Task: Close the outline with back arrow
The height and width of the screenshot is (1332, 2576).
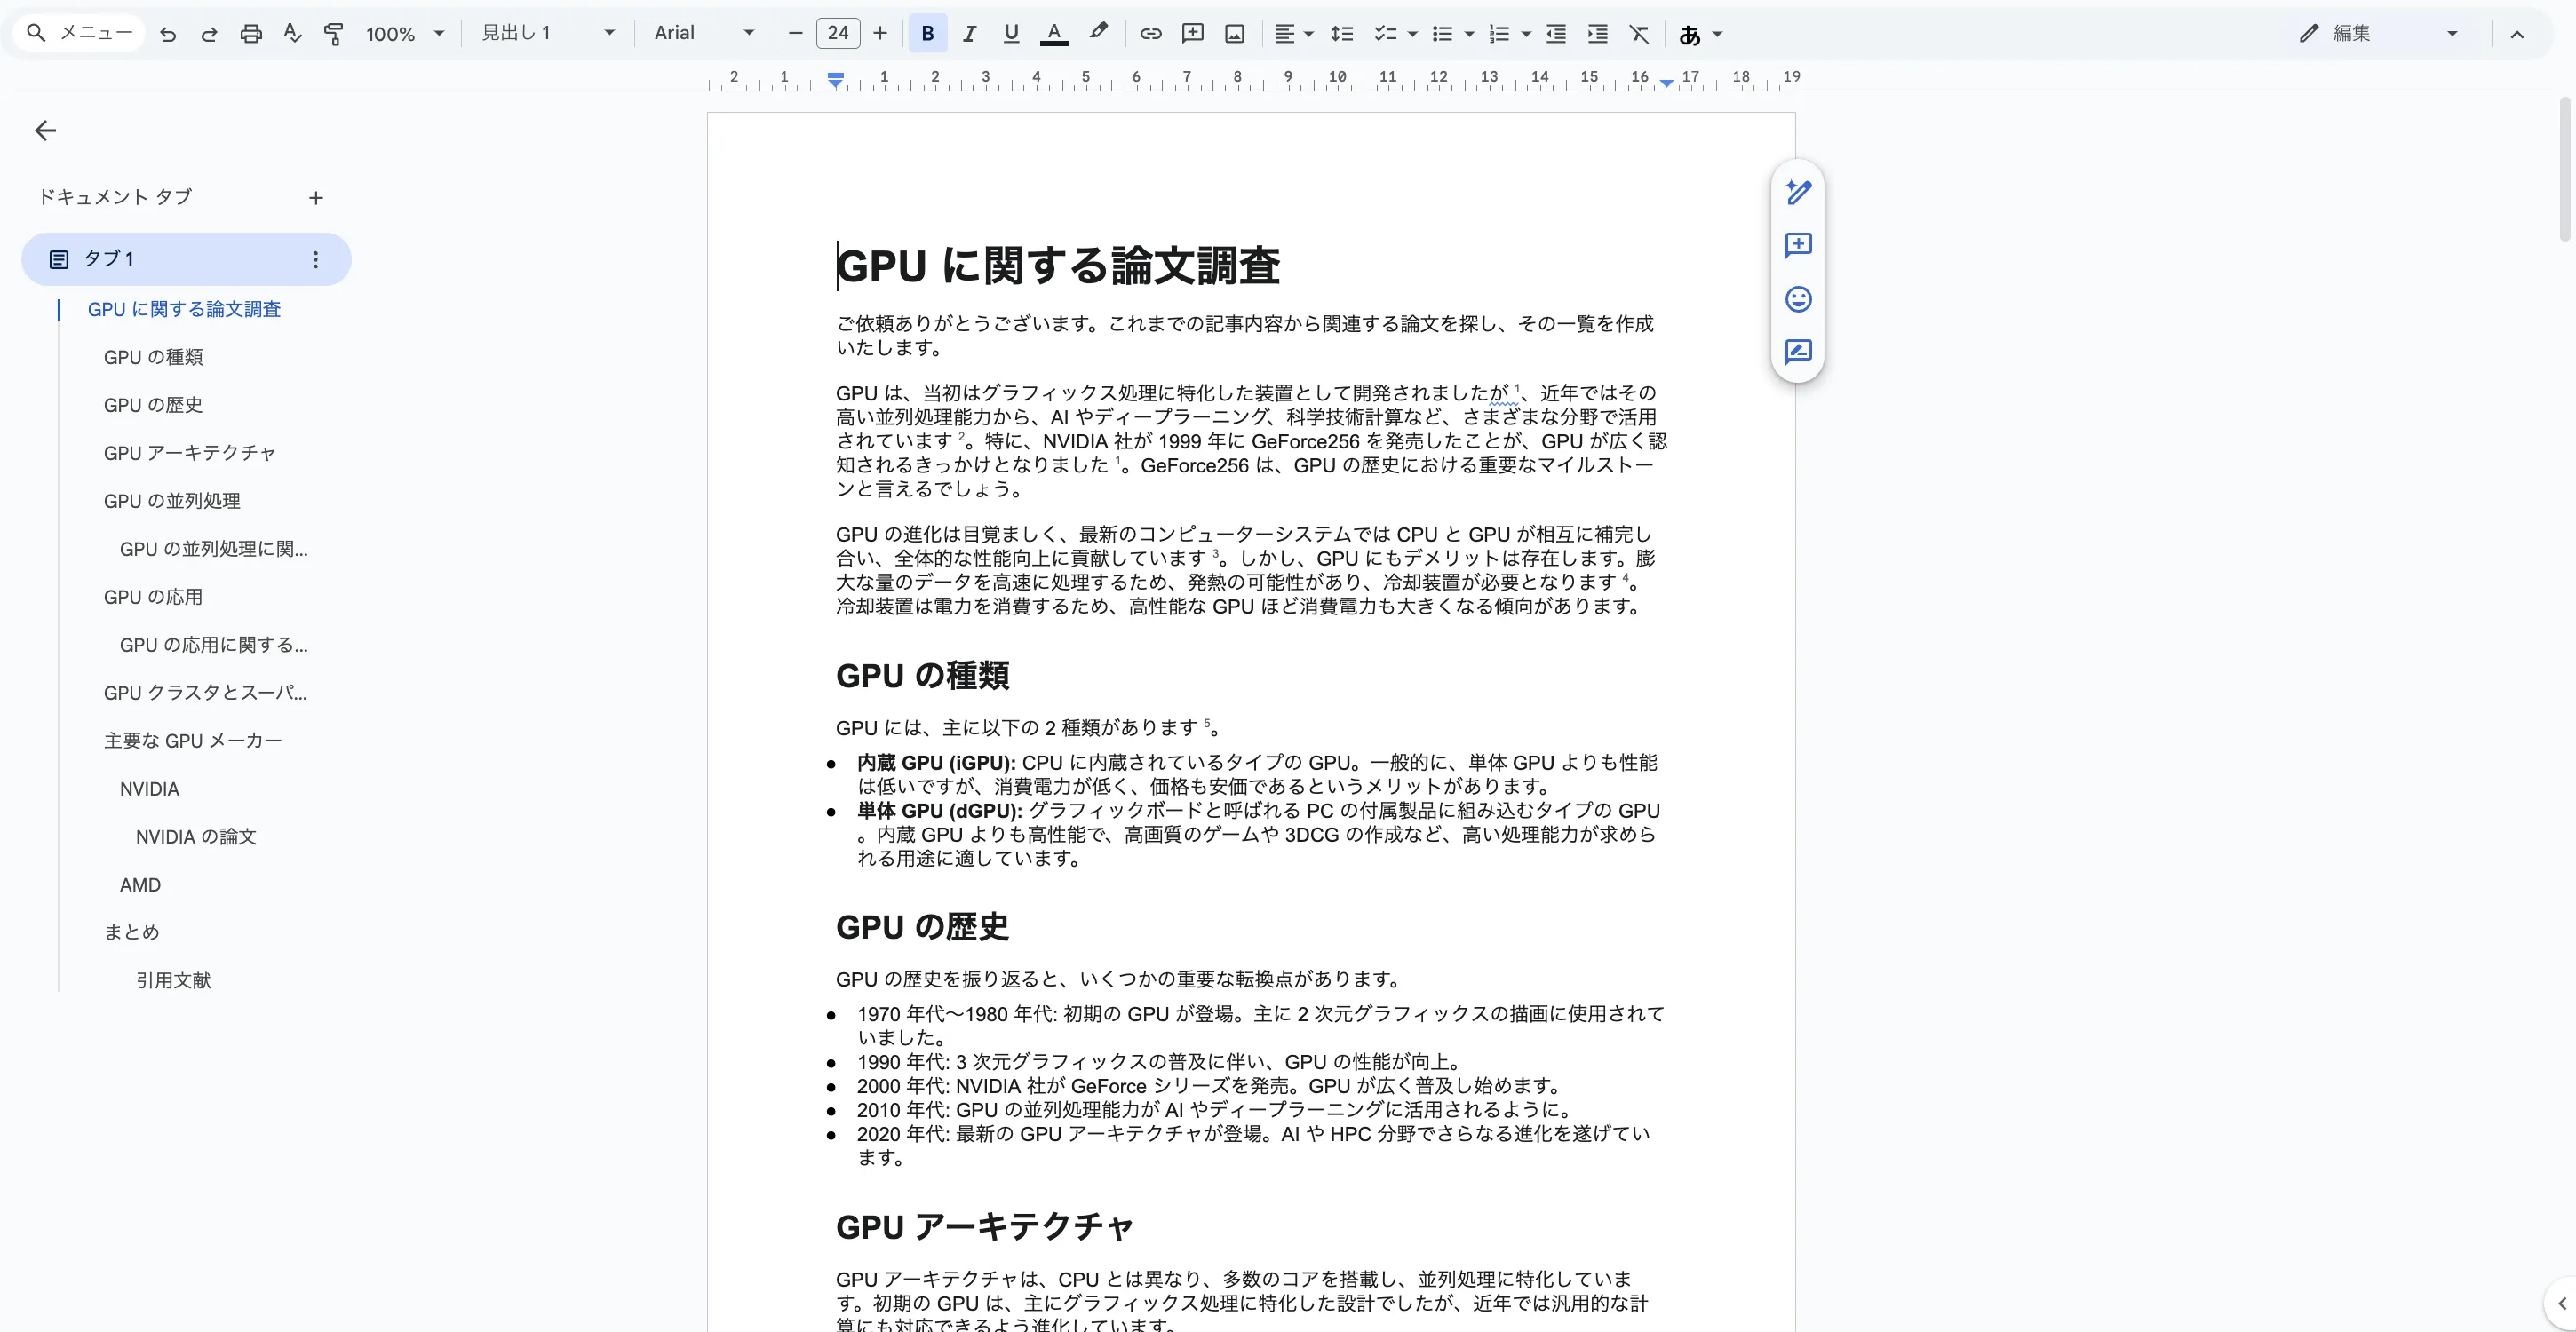Action: pyautogui.click(x=45, y=130)
